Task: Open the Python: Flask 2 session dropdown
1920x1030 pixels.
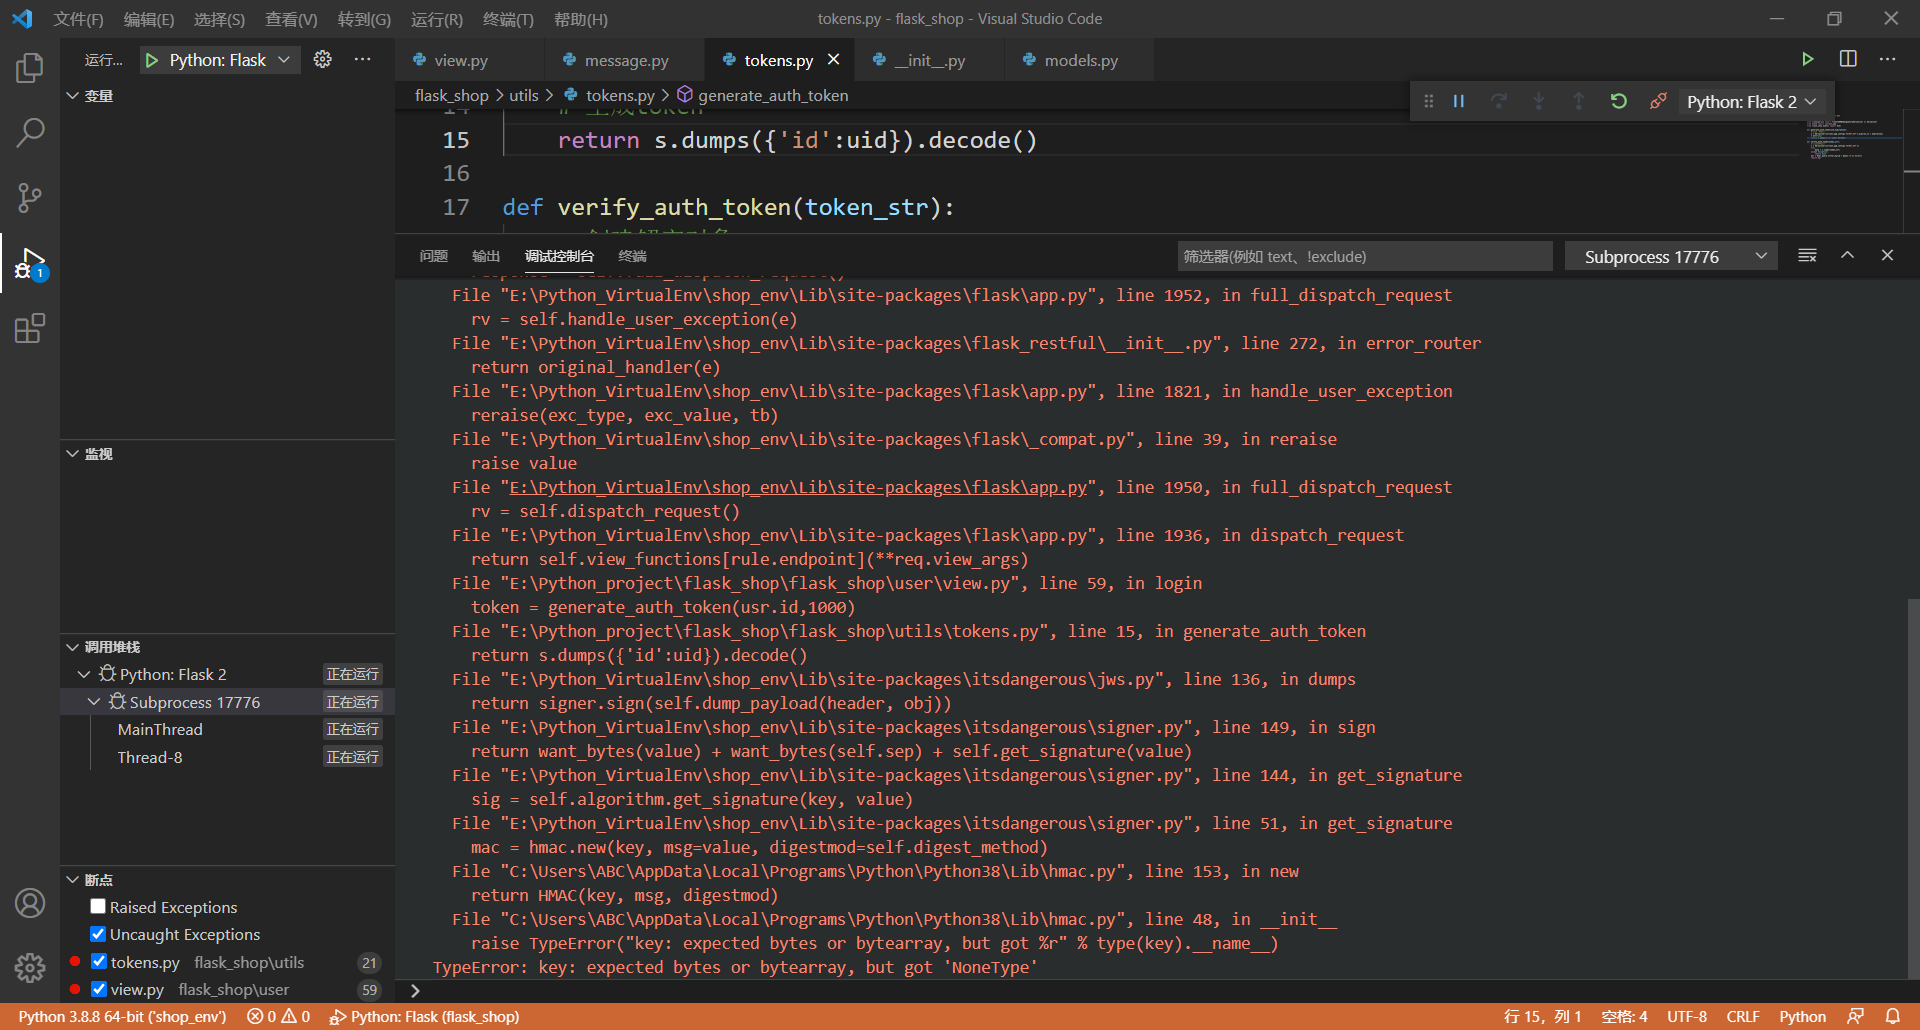Action: click(1751, 101)
